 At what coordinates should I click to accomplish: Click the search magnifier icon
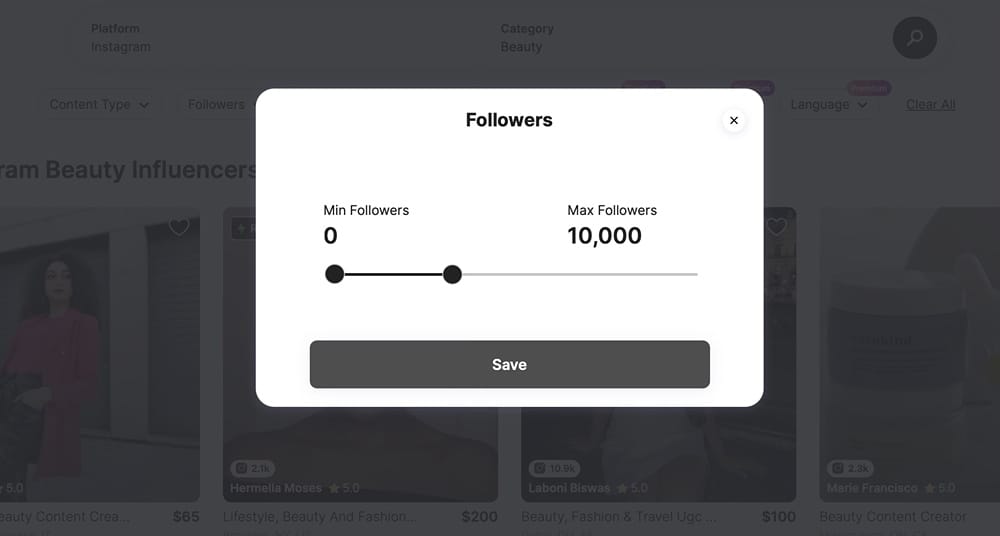[x=915, y=38]
